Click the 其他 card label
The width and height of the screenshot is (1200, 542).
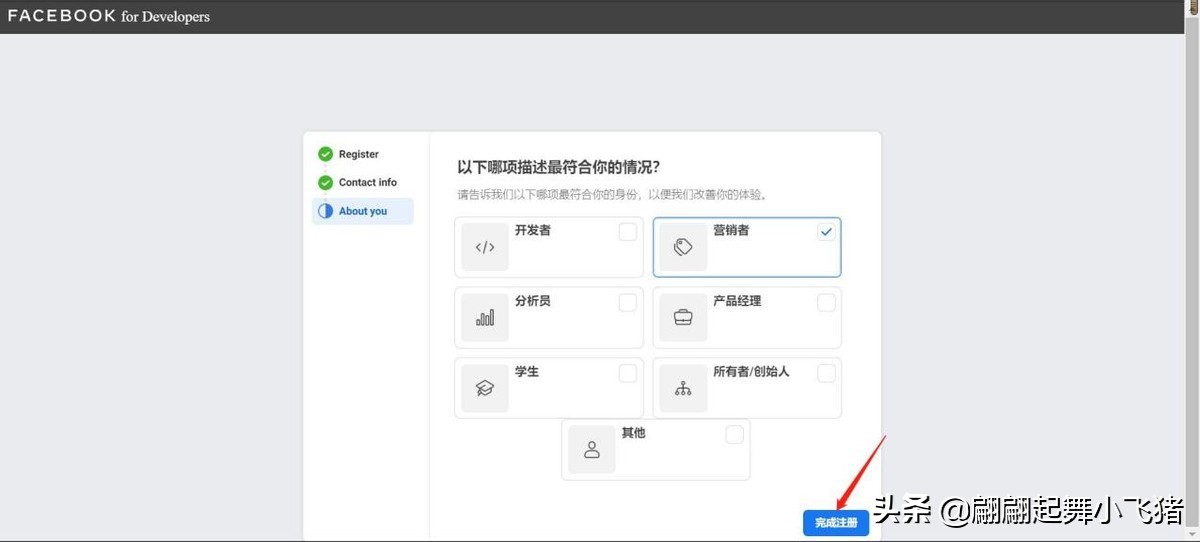[633, 433]
